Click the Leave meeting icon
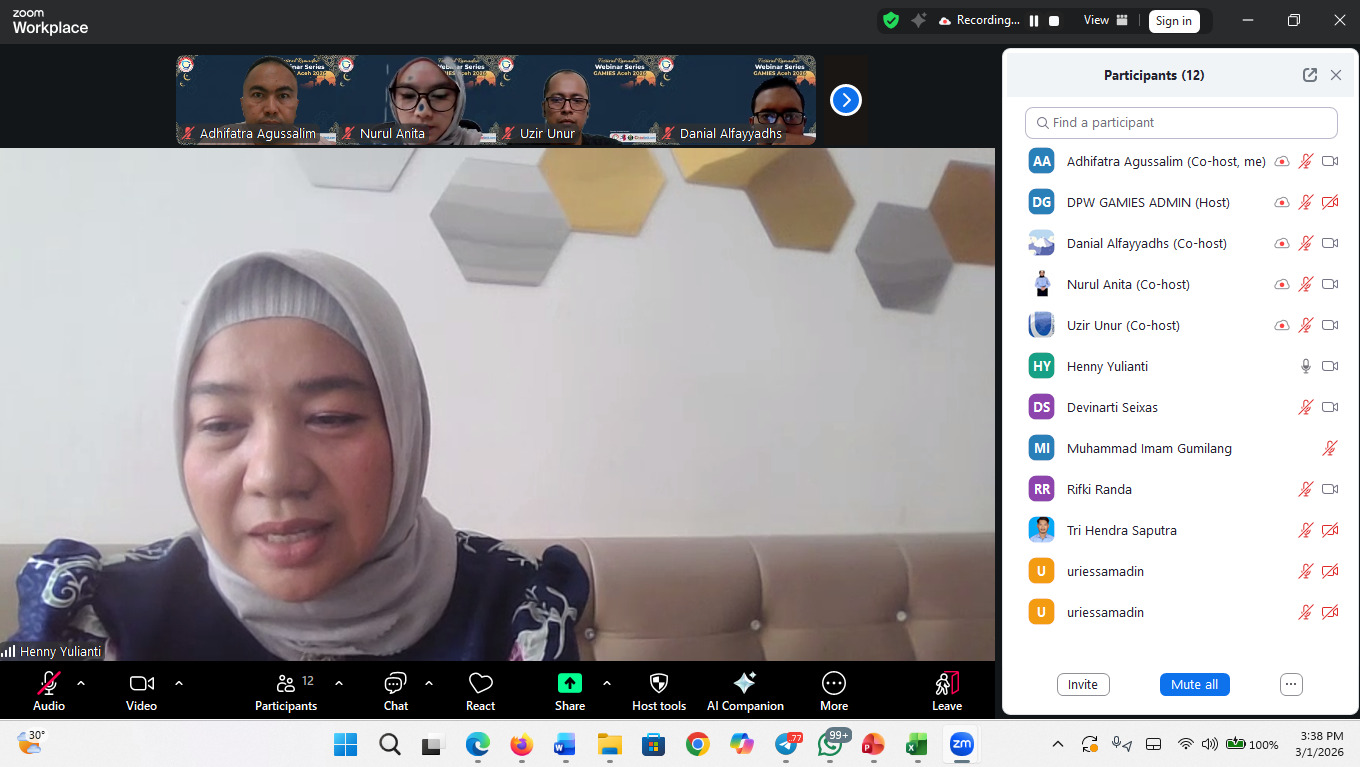Screen dimensions: 1360x767 click(946, 684)
